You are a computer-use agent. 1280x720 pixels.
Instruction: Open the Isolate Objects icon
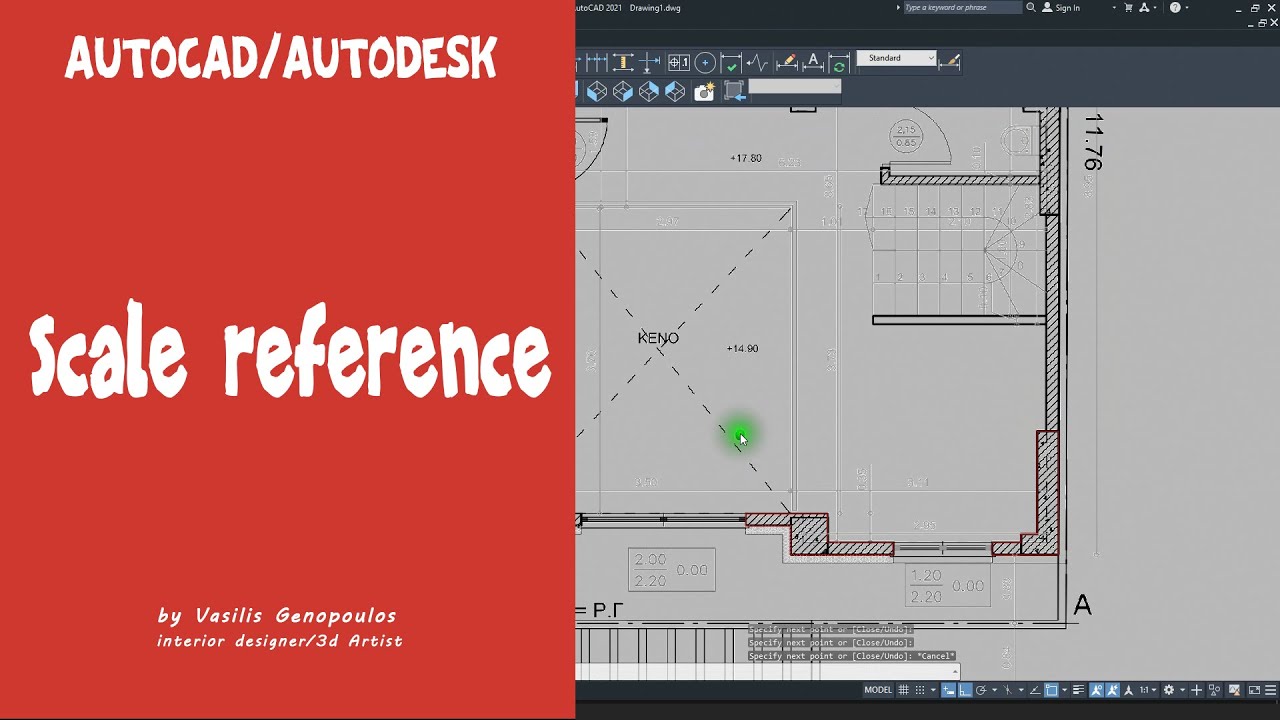click(x=1215, y=690)
